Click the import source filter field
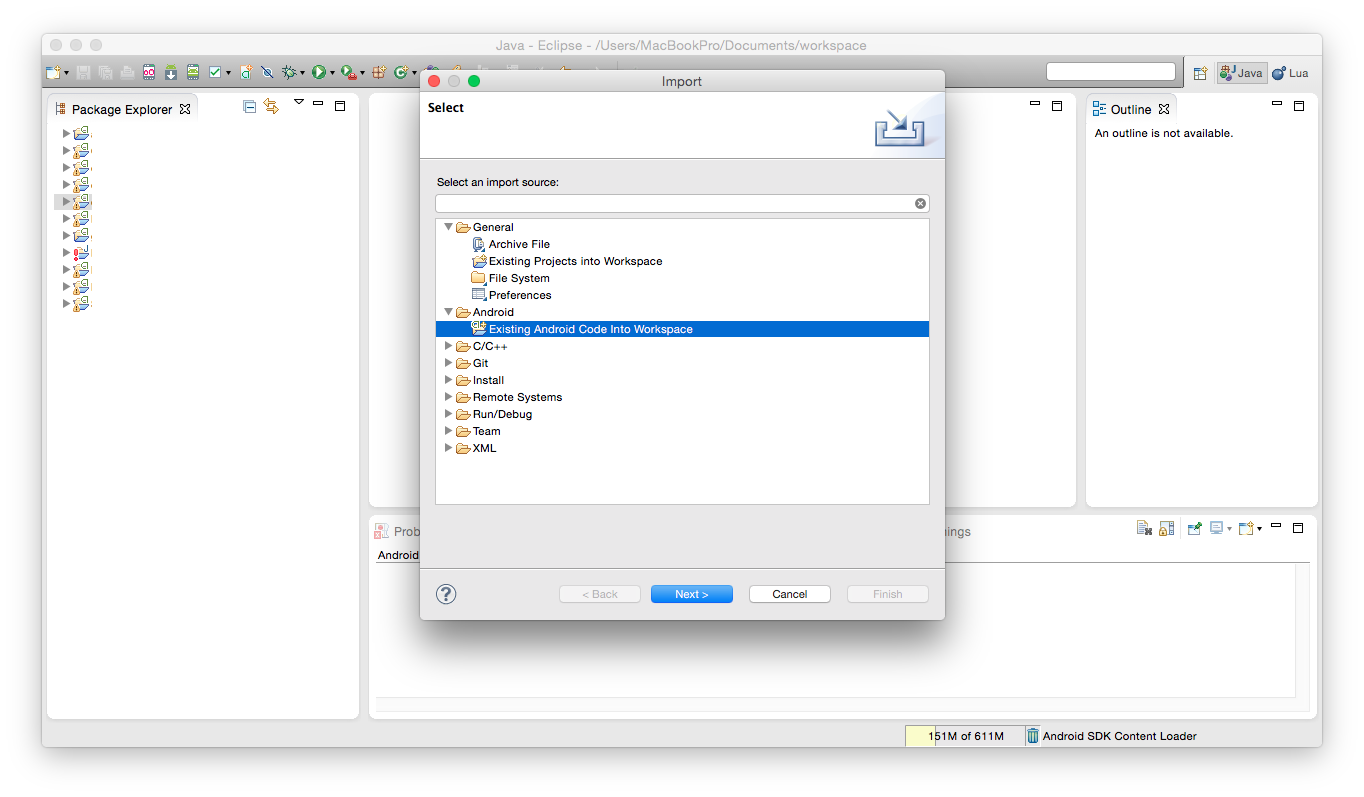Viewport: 1364px width, 797px height. tap(682, 203)
